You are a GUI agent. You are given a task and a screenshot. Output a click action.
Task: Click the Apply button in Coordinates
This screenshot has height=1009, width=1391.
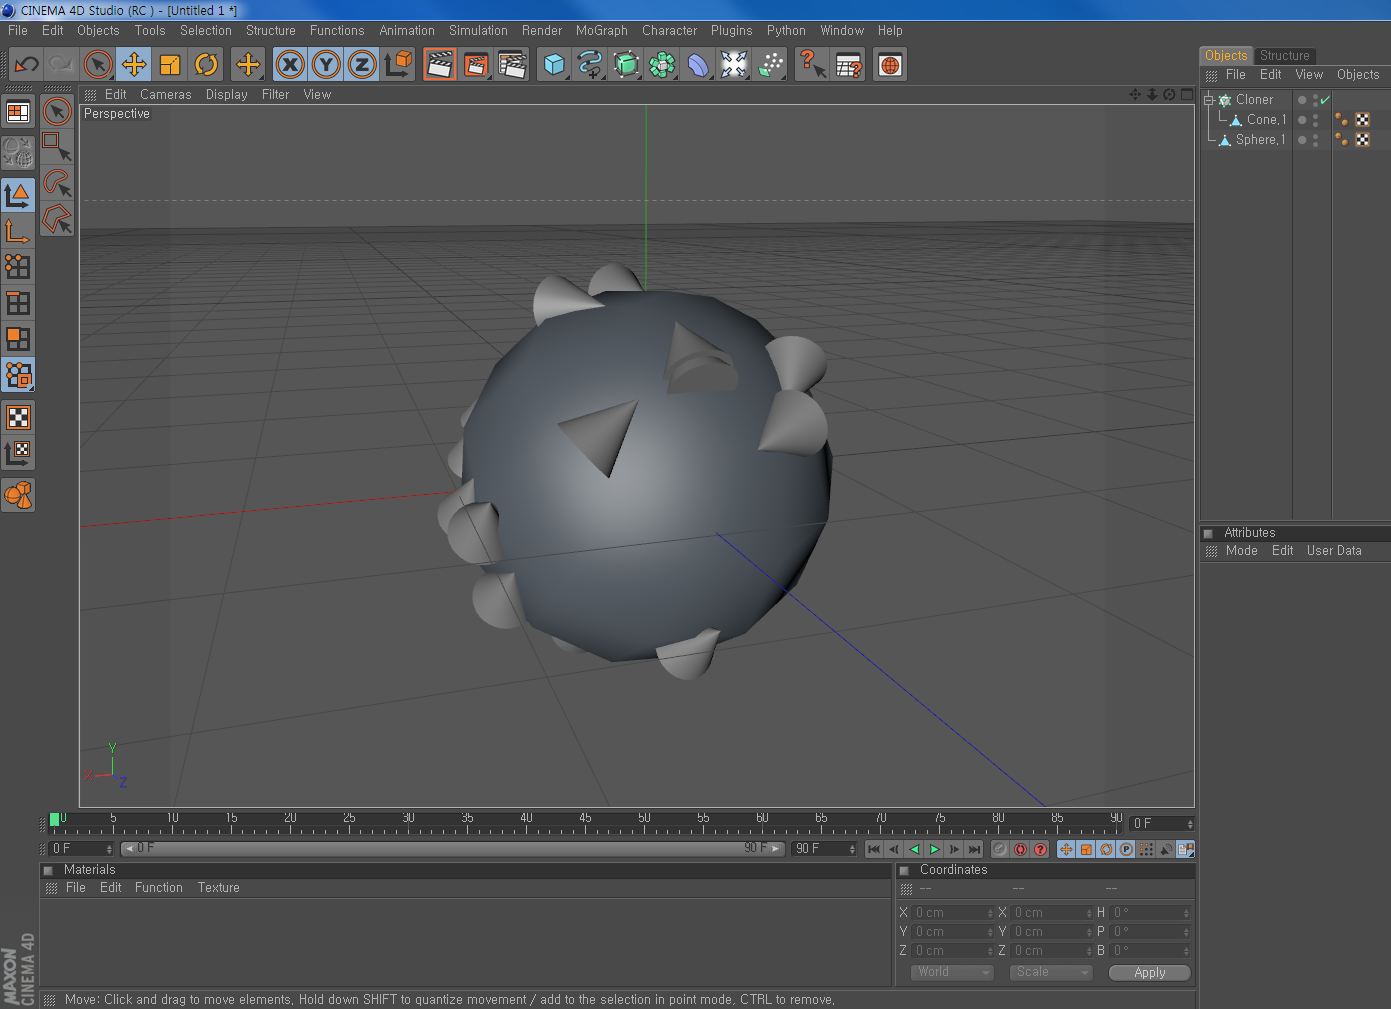1150,972
